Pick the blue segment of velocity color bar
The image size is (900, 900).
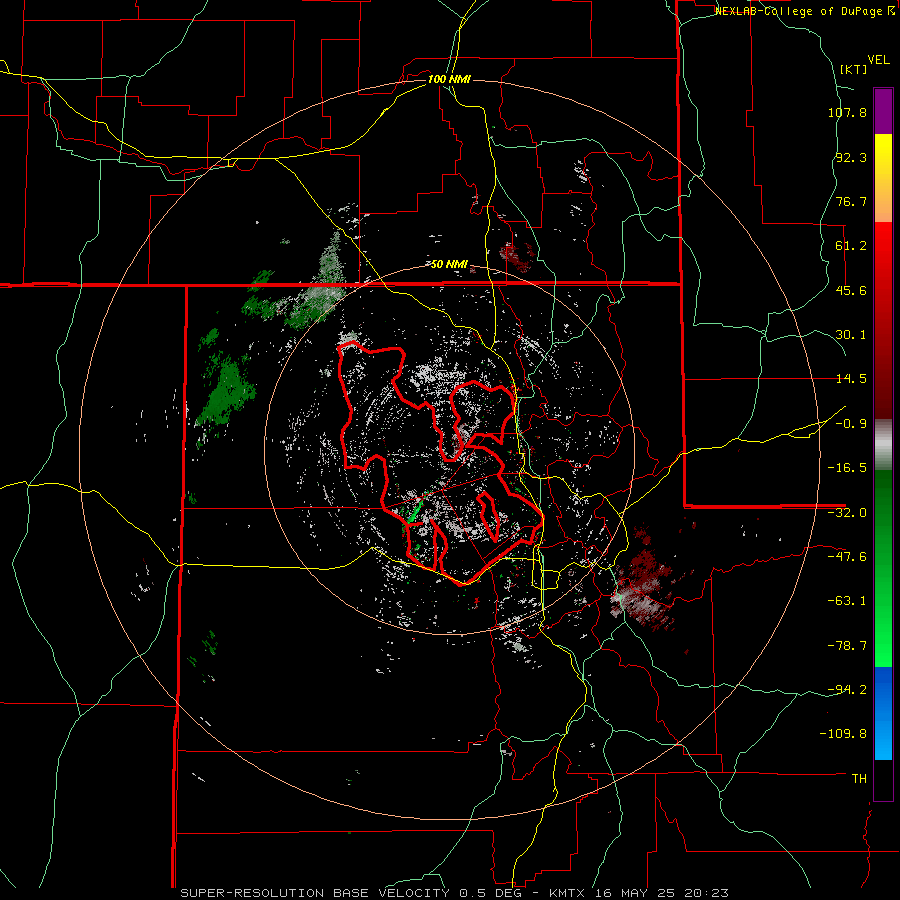click(x=883, y=713)
